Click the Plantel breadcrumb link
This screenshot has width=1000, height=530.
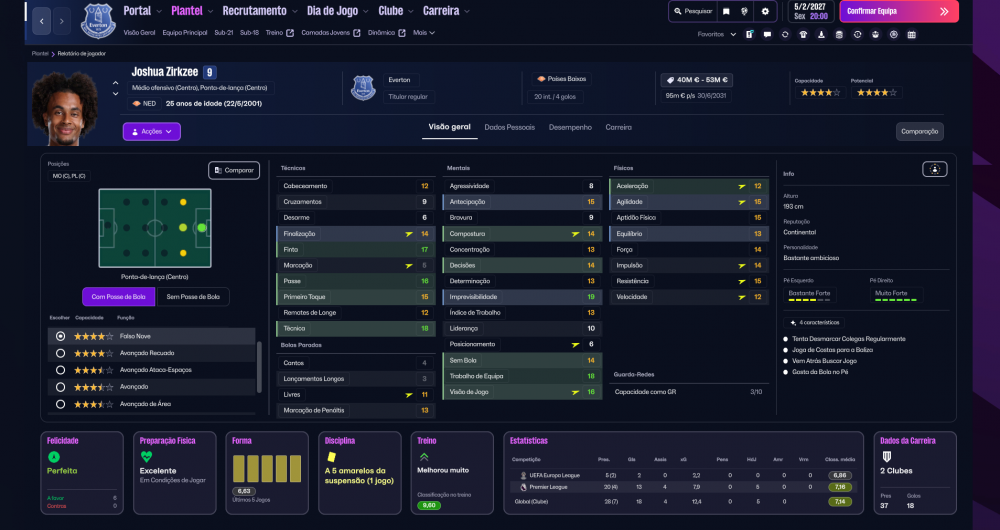click(40, 54)
